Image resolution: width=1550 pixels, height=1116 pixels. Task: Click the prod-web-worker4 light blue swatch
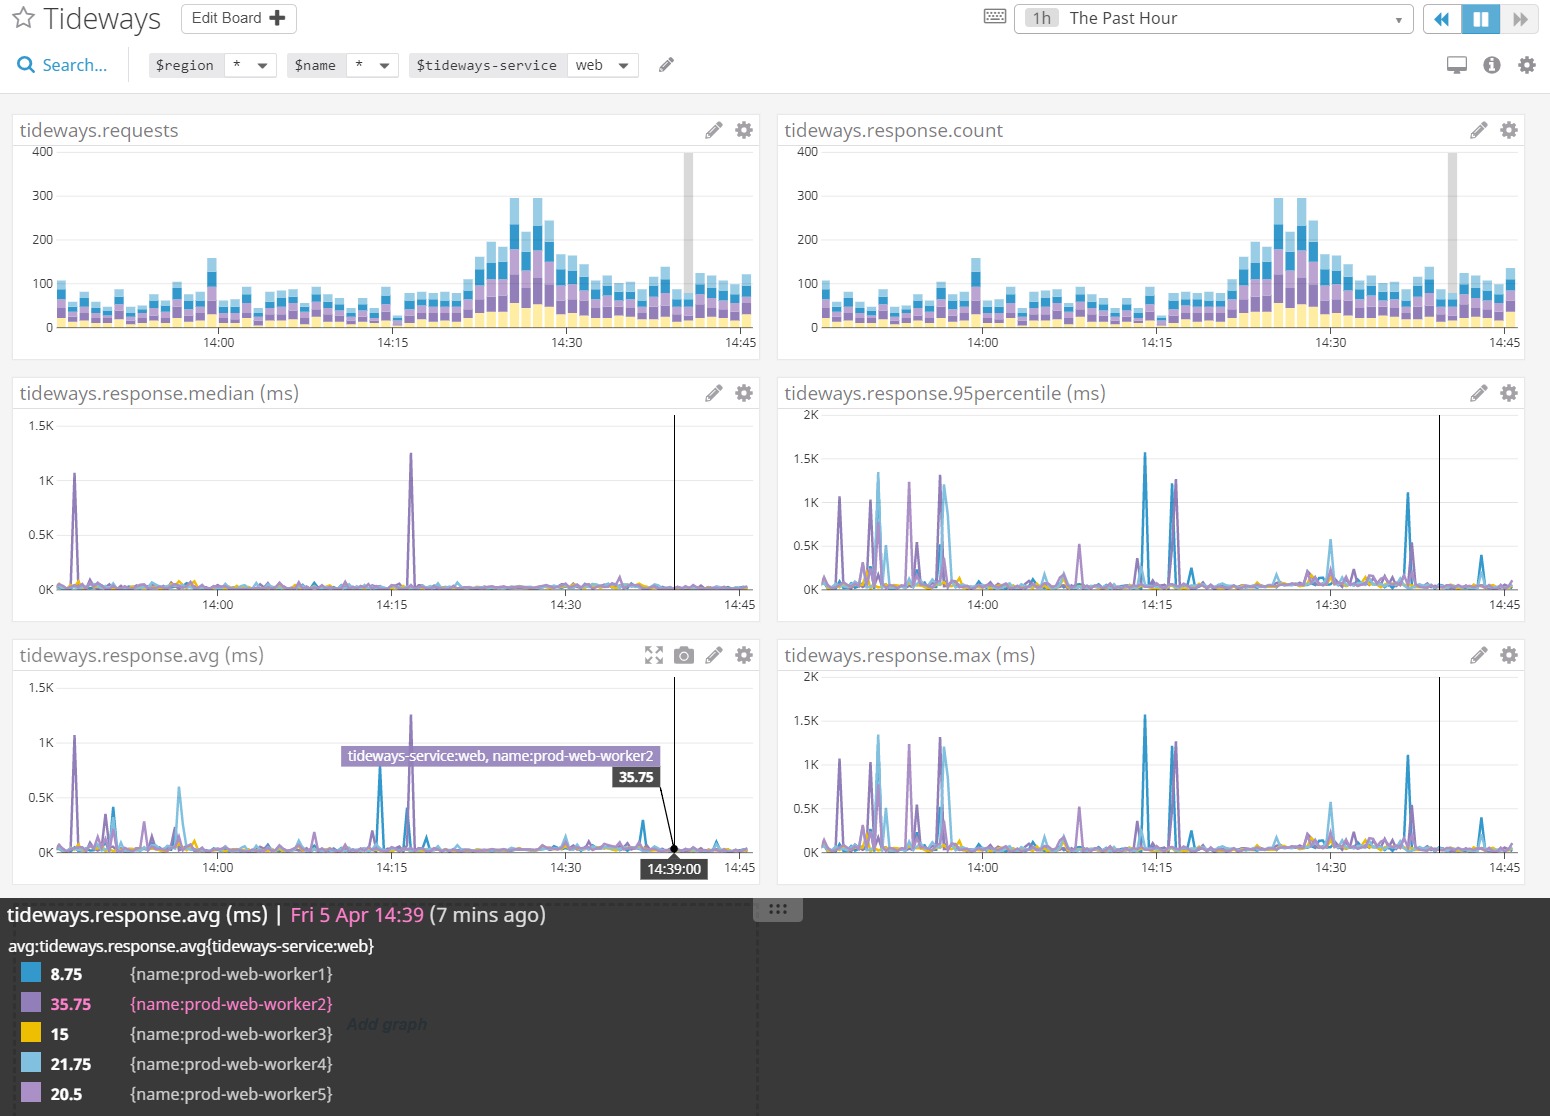tap(31, 1062)
